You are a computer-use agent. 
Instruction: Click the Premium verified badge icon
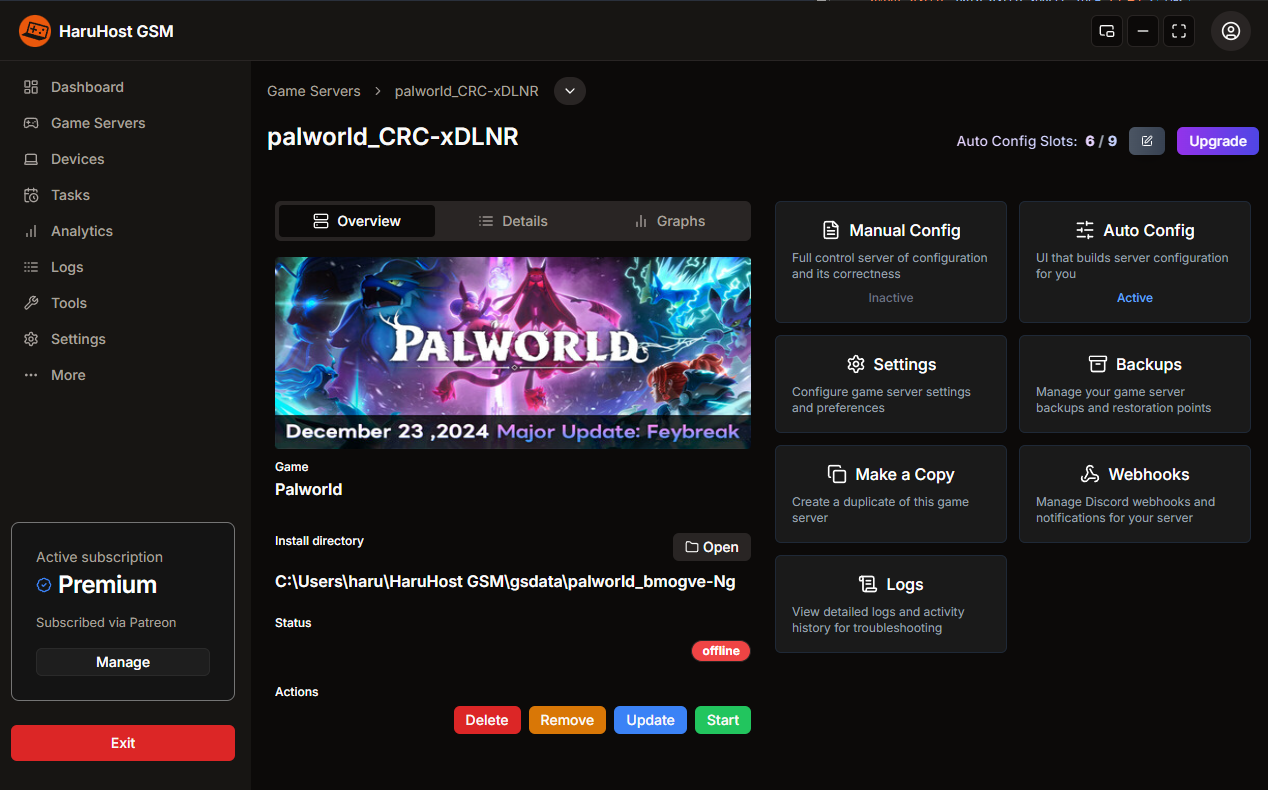44,585
